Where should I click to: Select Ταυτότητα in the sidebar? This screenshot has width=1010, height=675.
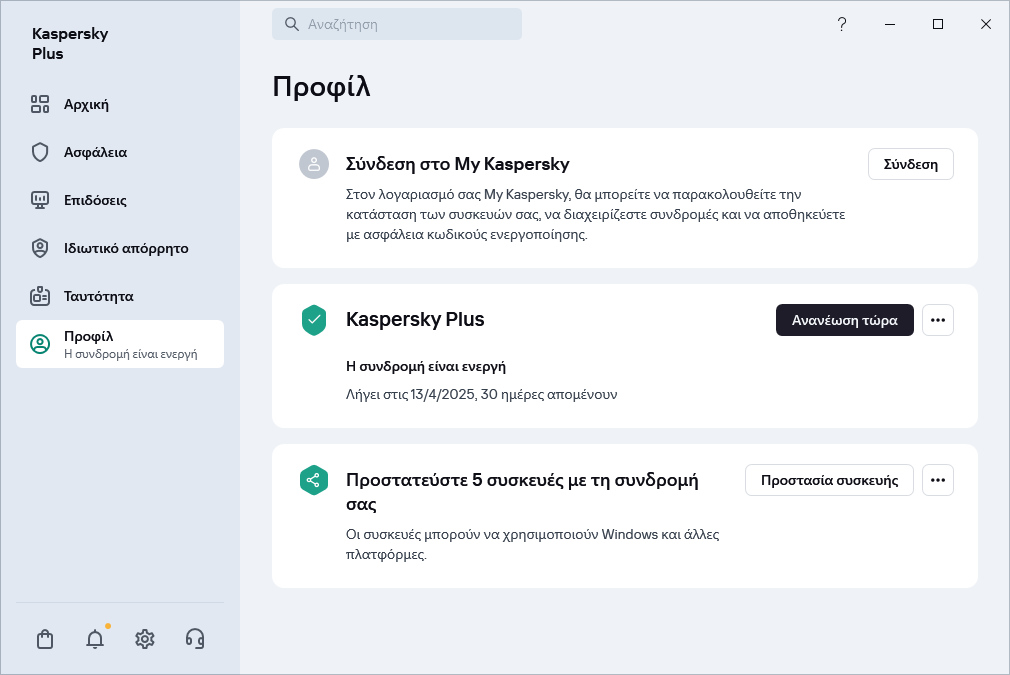tap(98, 296)
